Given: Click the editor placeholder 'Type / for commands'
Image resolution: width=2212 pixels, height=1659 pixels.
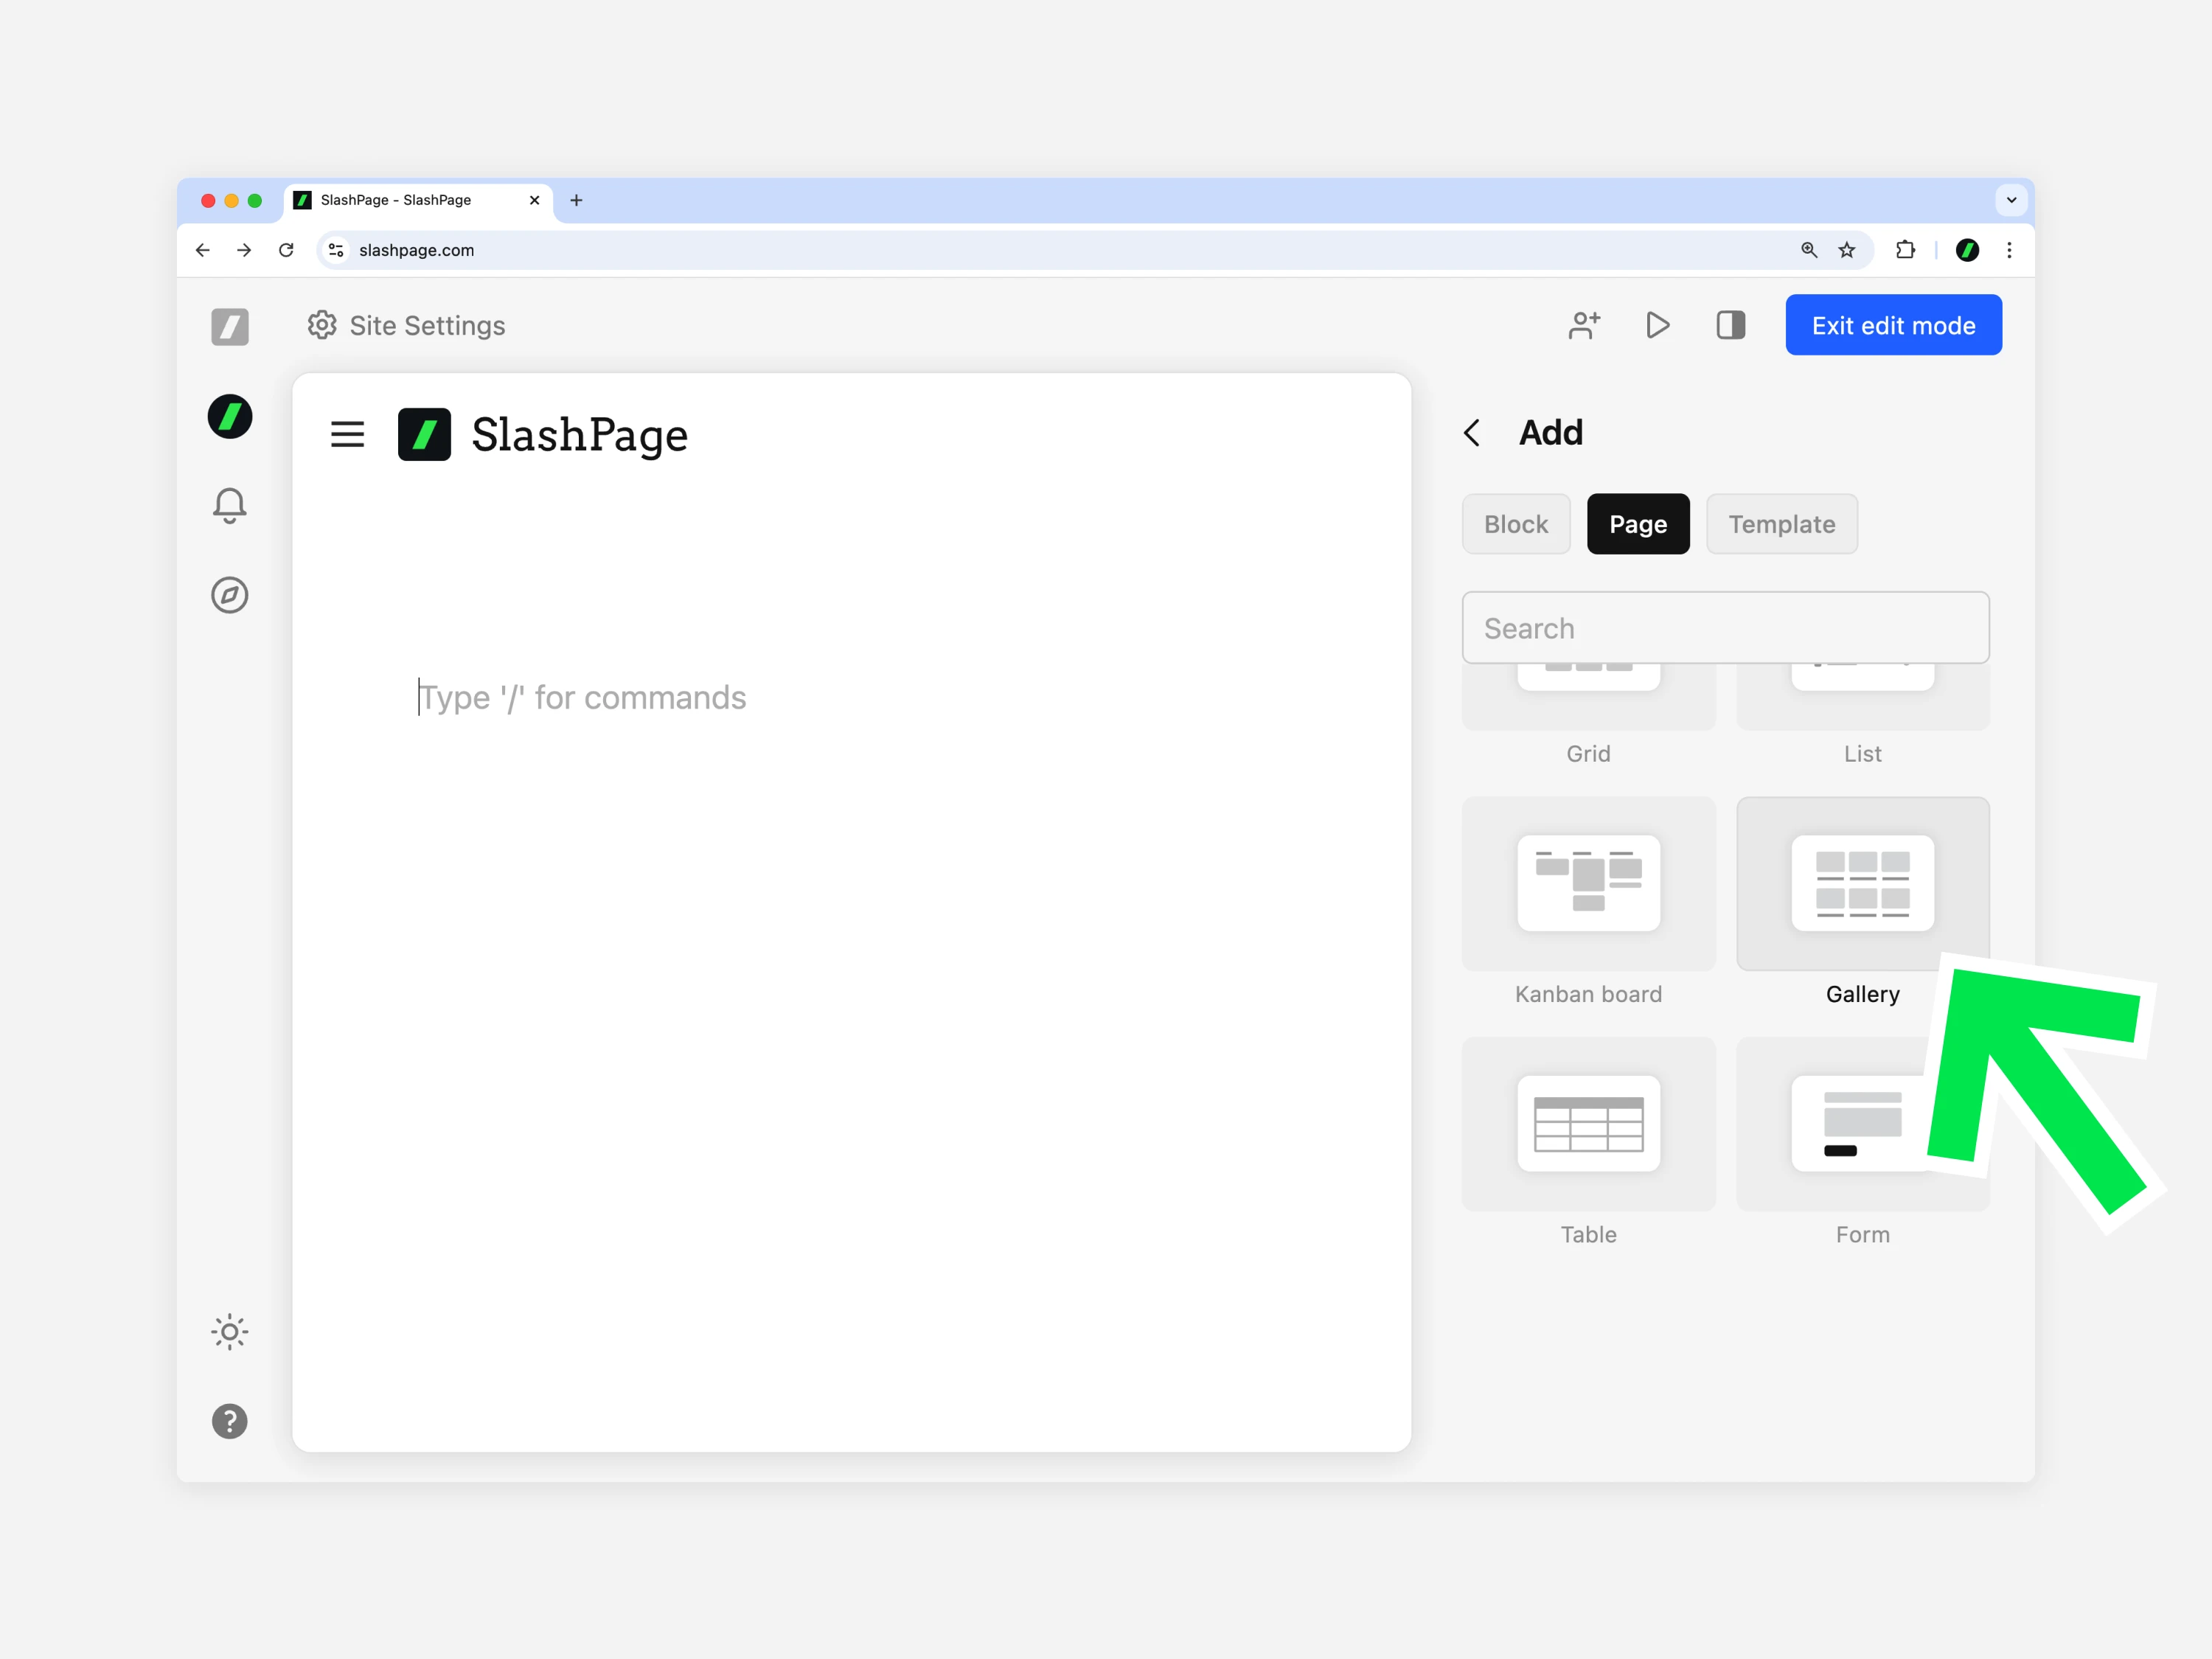Looking at the screenshot, I should [582, 697].
